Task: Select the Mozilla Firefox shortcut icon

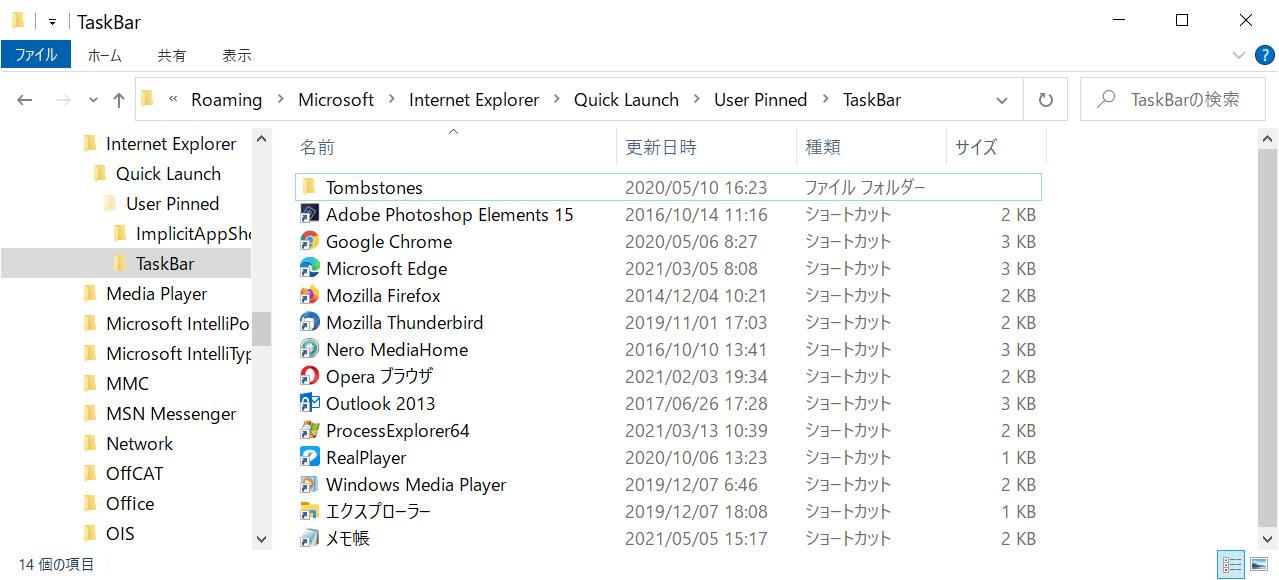Action: click(x=309, y=295)
